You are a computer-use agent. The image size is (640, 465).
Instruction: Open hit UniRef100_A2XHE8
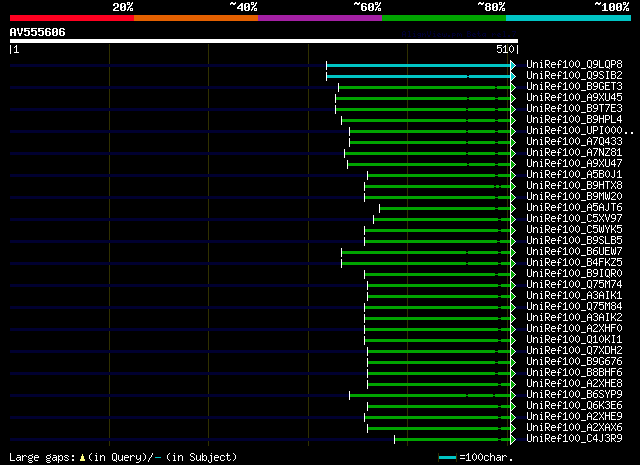(x=574, y=384)
